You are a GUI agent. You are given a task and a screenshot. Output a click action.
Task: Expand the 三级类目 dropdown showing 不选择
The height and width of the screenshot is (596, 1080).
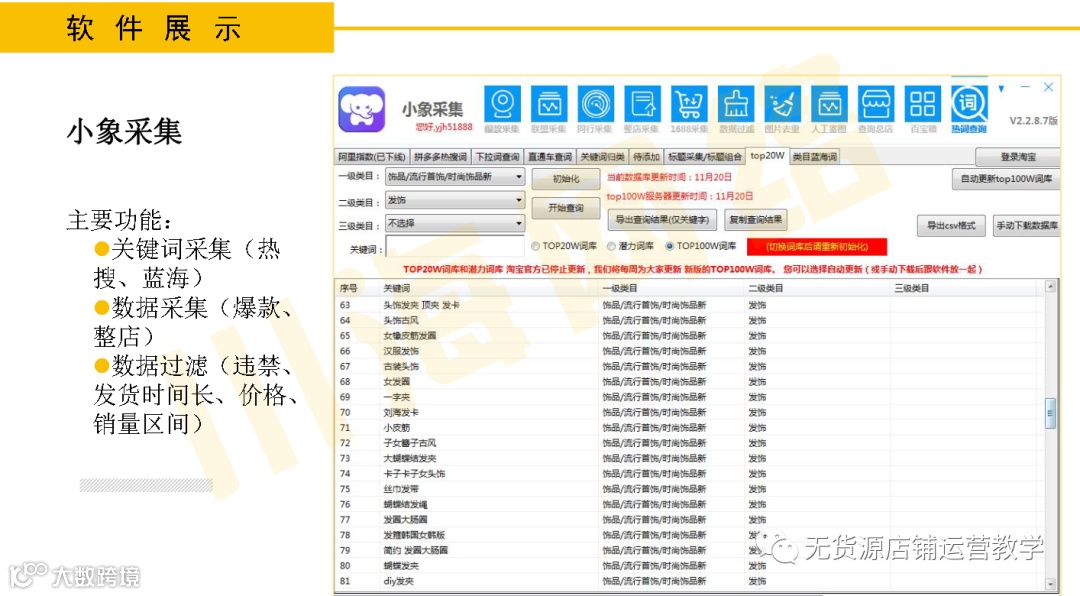[455, 223]
